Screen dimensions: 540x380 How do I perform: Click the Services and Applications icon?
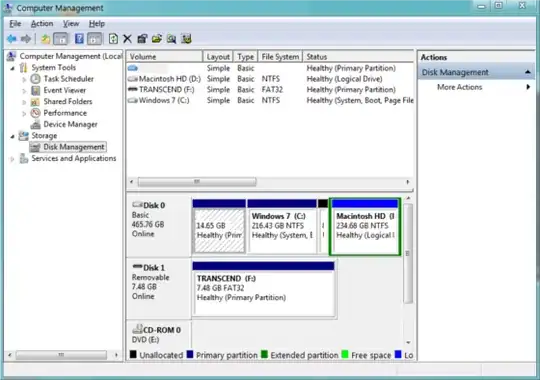click(x=23, y=158)
